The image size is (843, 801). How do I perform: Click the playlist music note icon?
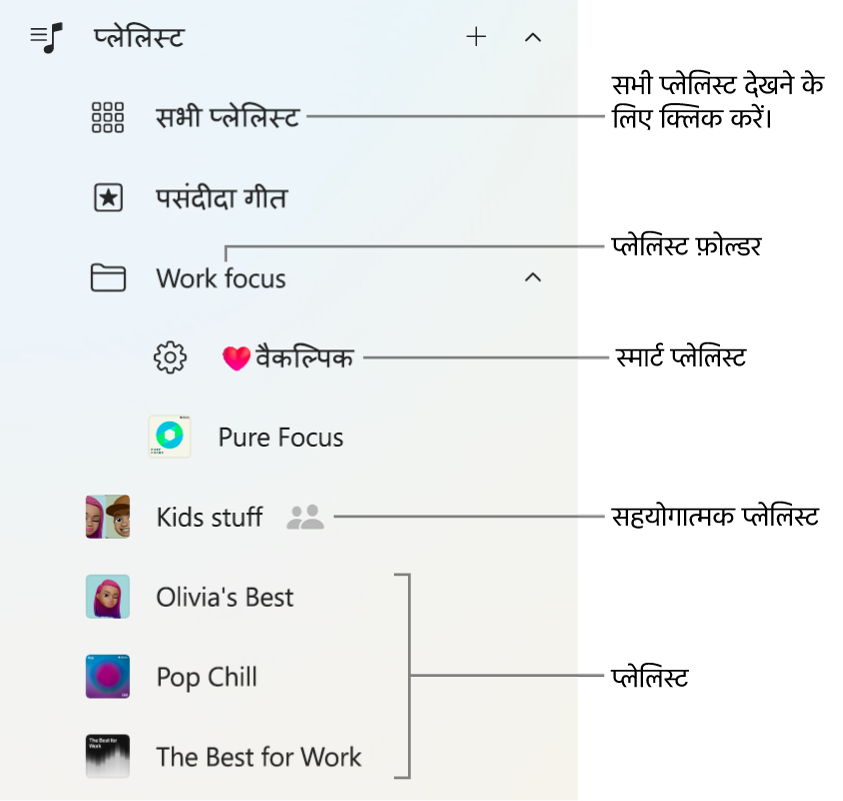47,38
